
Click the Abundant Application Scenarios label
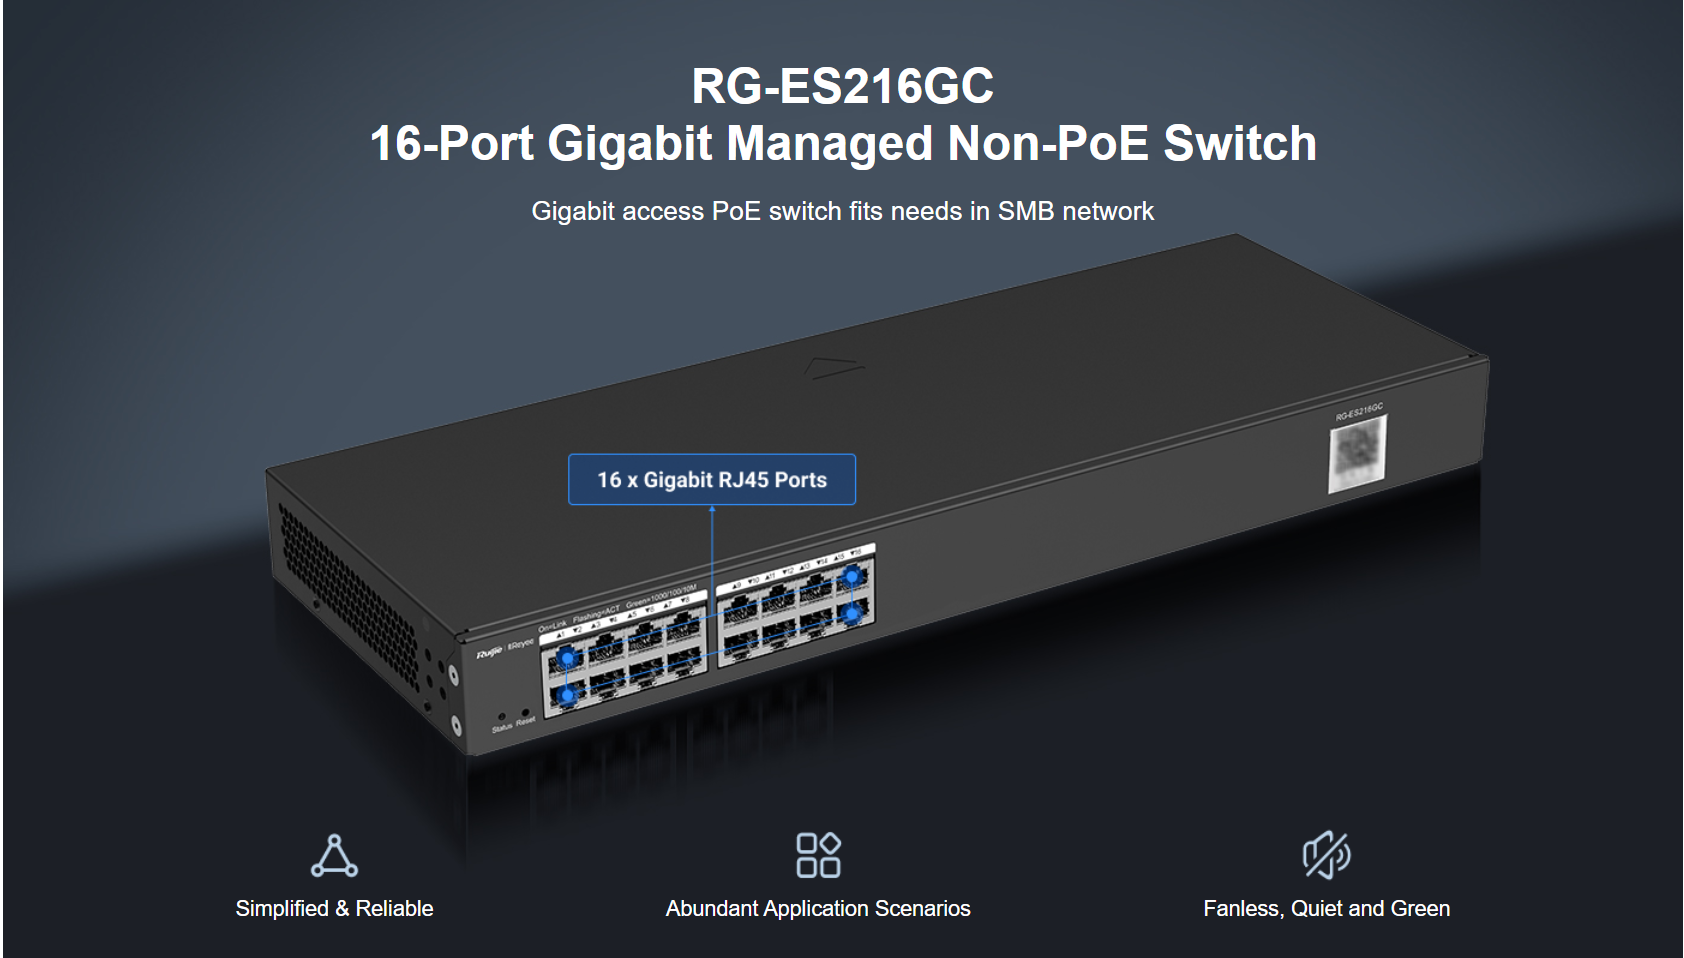tap(818, 908)
